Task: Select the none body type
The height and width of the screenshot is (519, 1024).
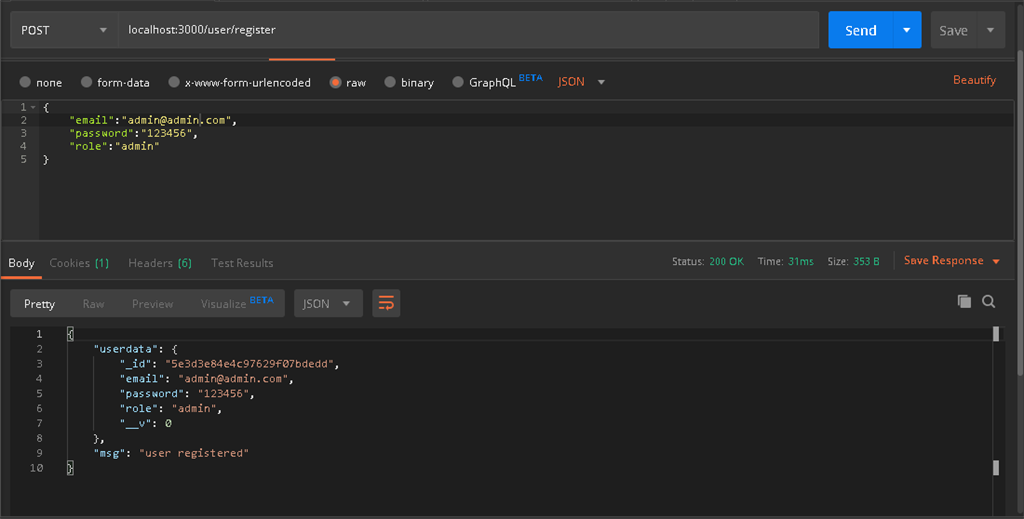Action: coord(25,82)
